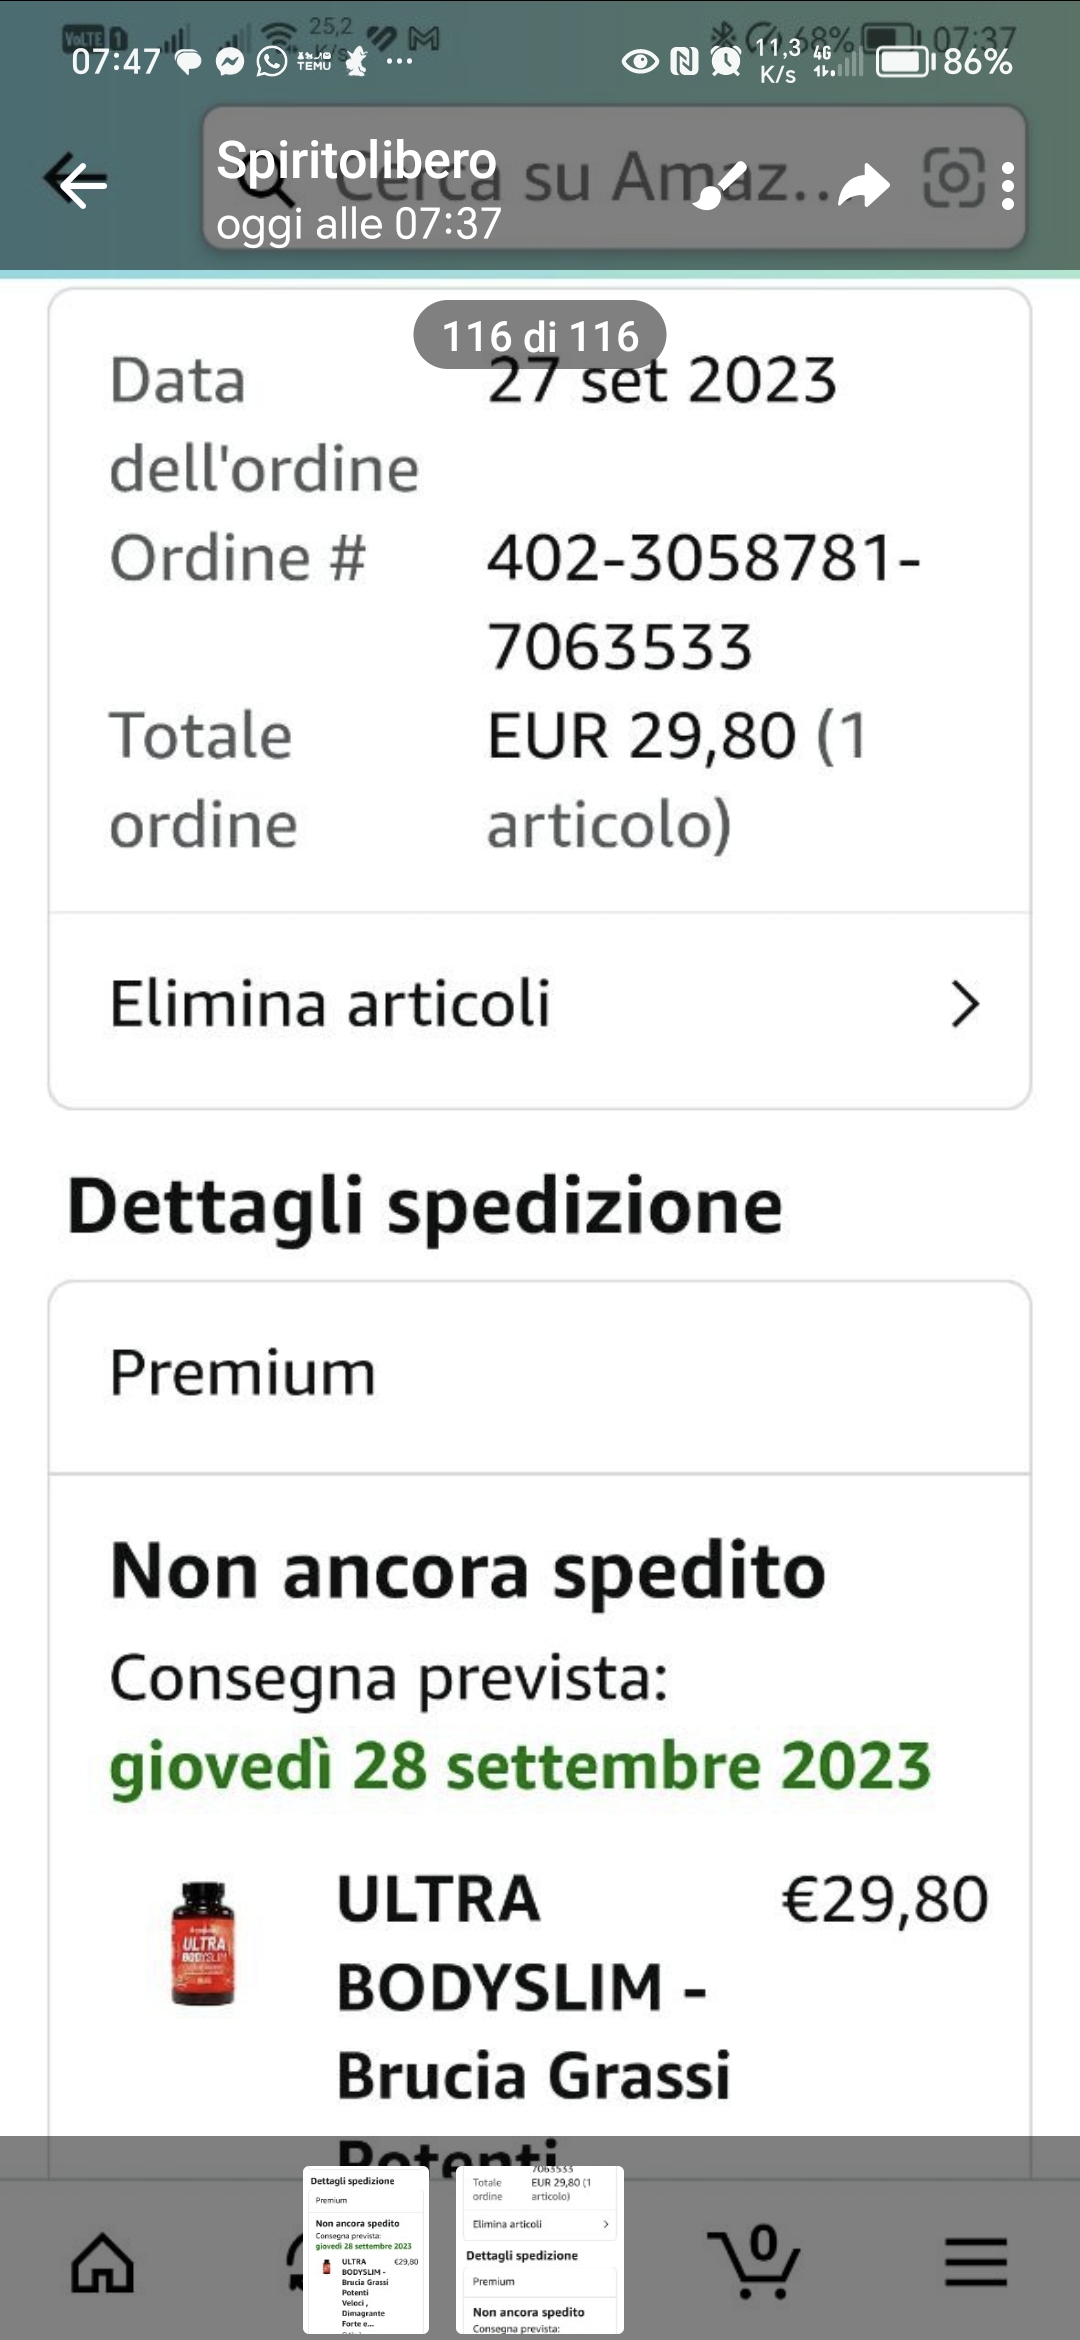The height and width of the screenshot is (2340, 1080).
Task: Open the brush edit tool
Action: [720, 185]
